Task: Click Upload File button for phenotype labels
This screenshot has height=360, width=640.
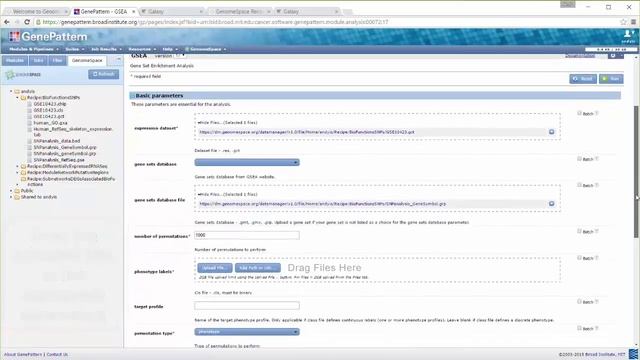Action: coord(215,268)
